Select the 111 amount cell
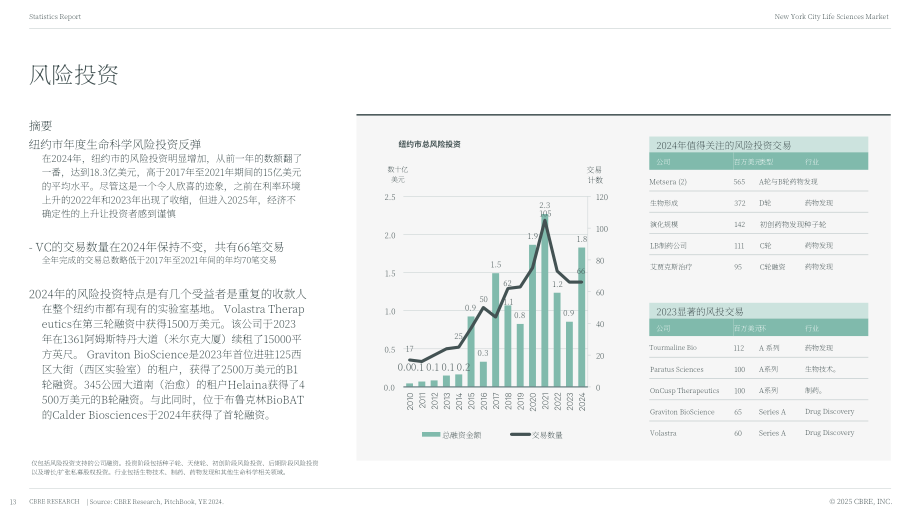 (x=739, y=246)
